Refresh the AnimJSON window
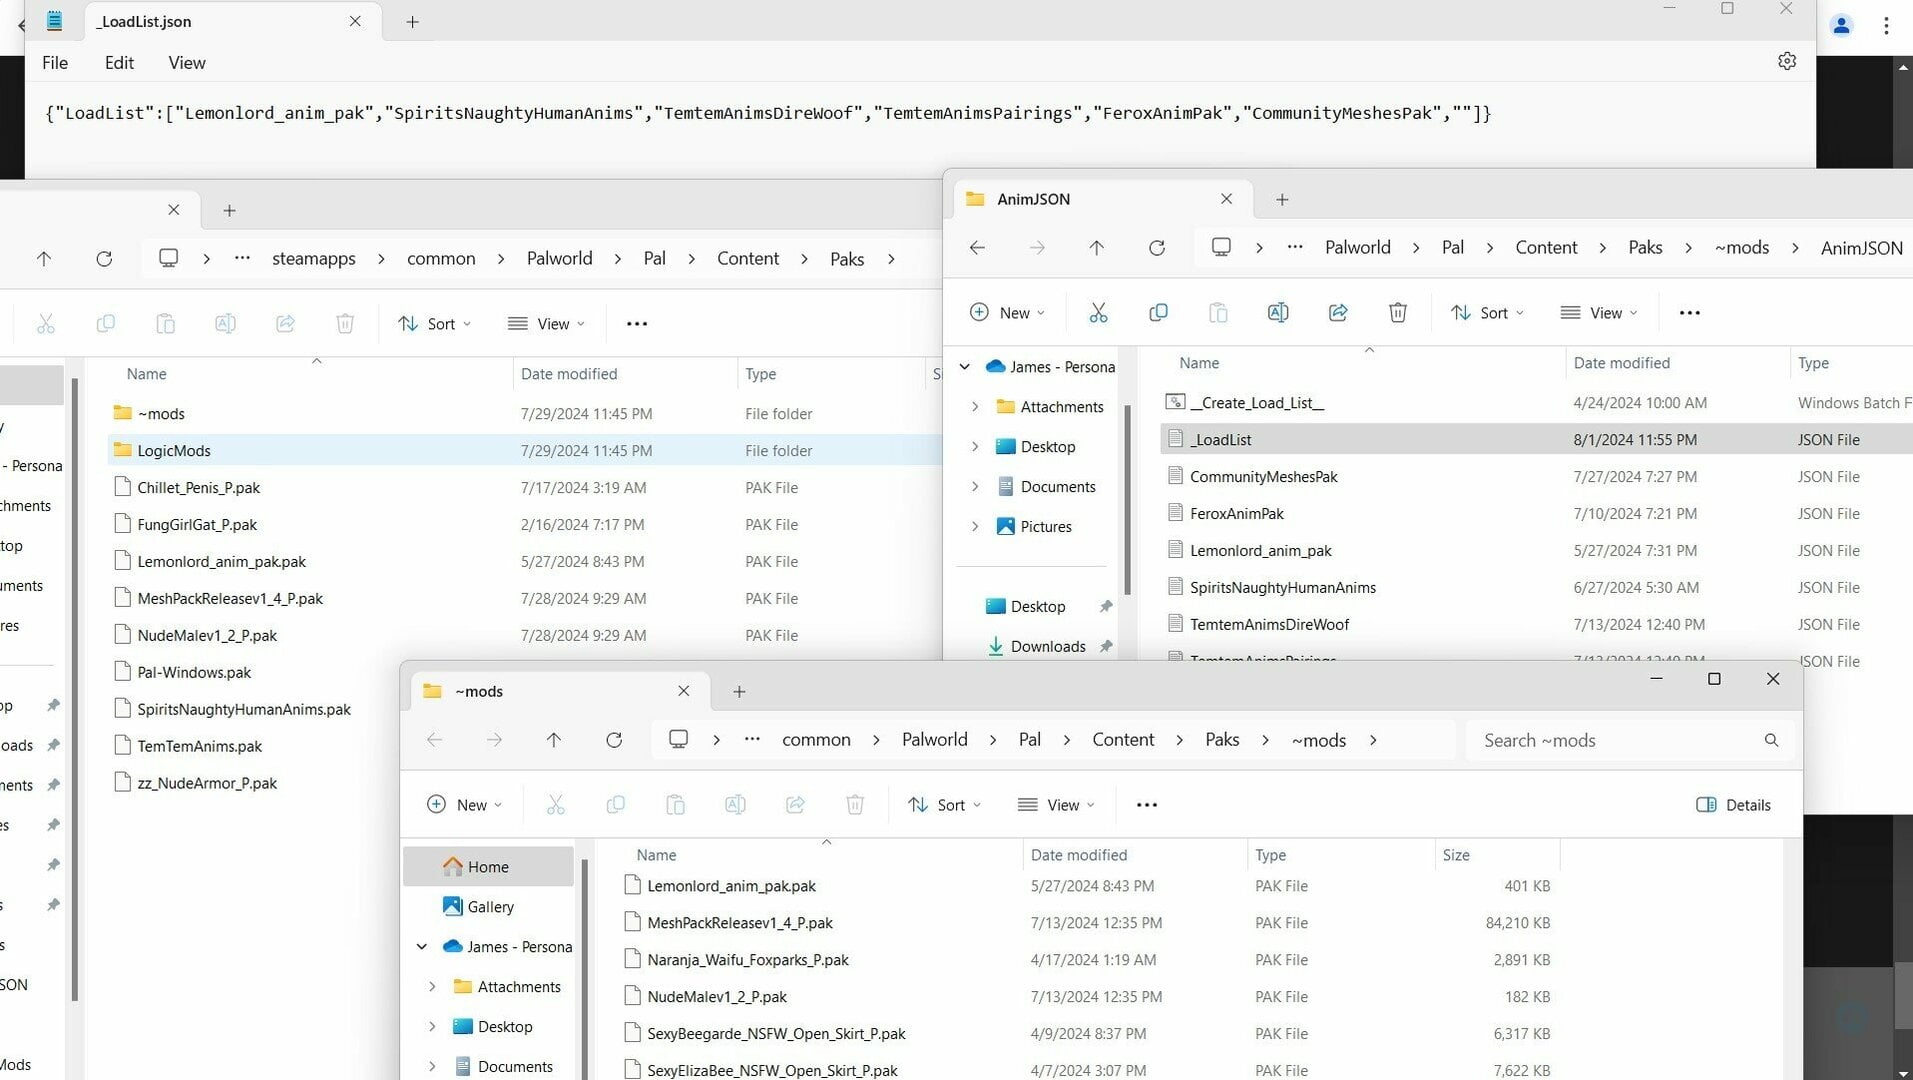This screenshot has width=1913, height=1080. [x=1157, y=248]
